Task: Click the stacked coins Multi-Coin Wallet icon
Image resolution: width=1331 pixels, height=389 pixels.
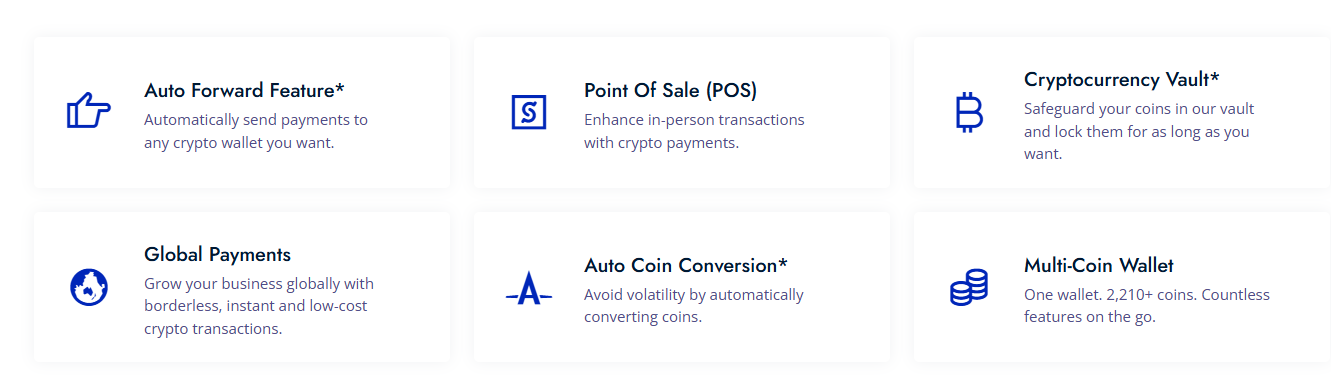Action: 968,288
